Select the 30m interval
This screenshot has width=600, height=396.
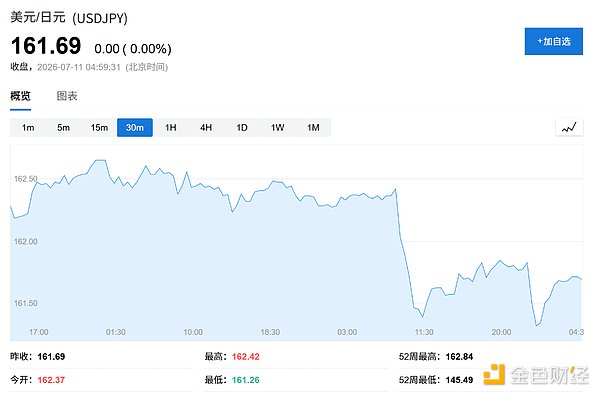click(135, 127)
